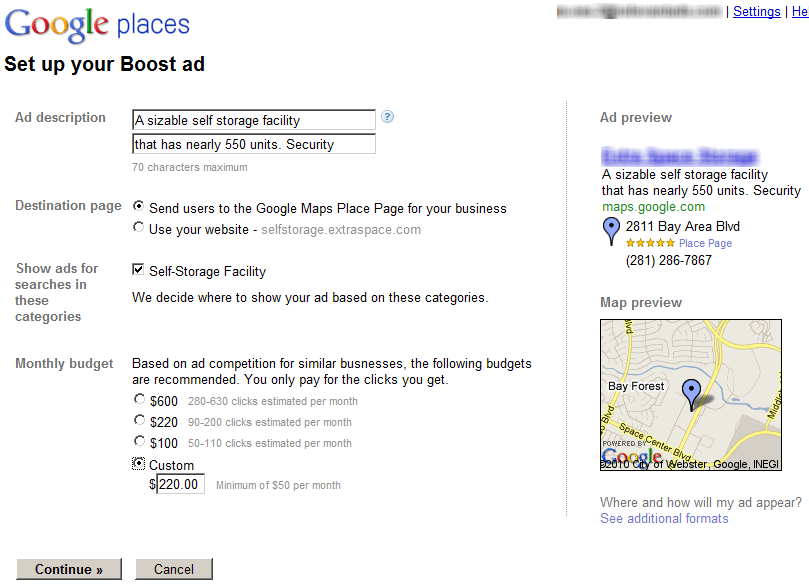Click the blue map pin in ad preview

(x=611, y=233)
